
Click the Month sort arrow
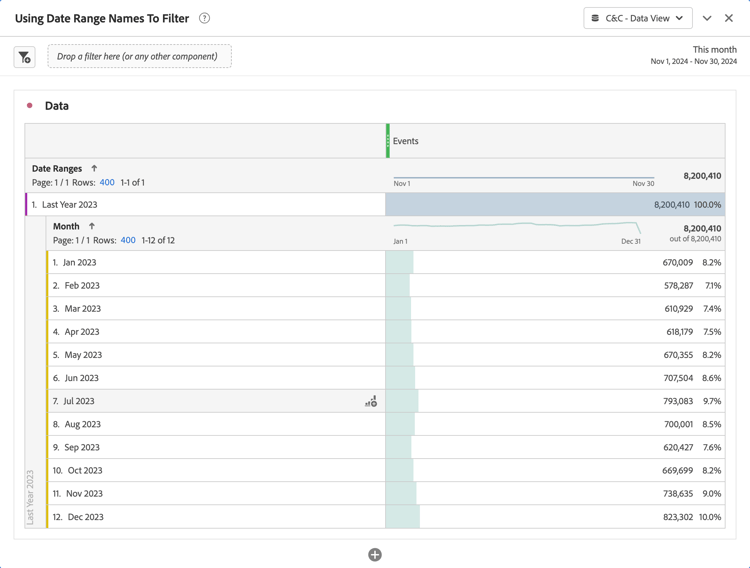coord(92,227)
